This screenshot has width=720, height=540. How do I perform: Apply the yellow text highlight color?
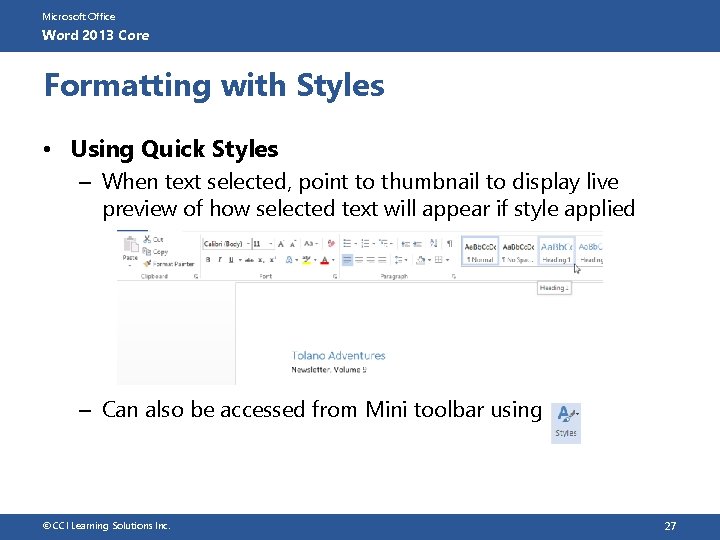pyautogui.click(x=306, y=260)
